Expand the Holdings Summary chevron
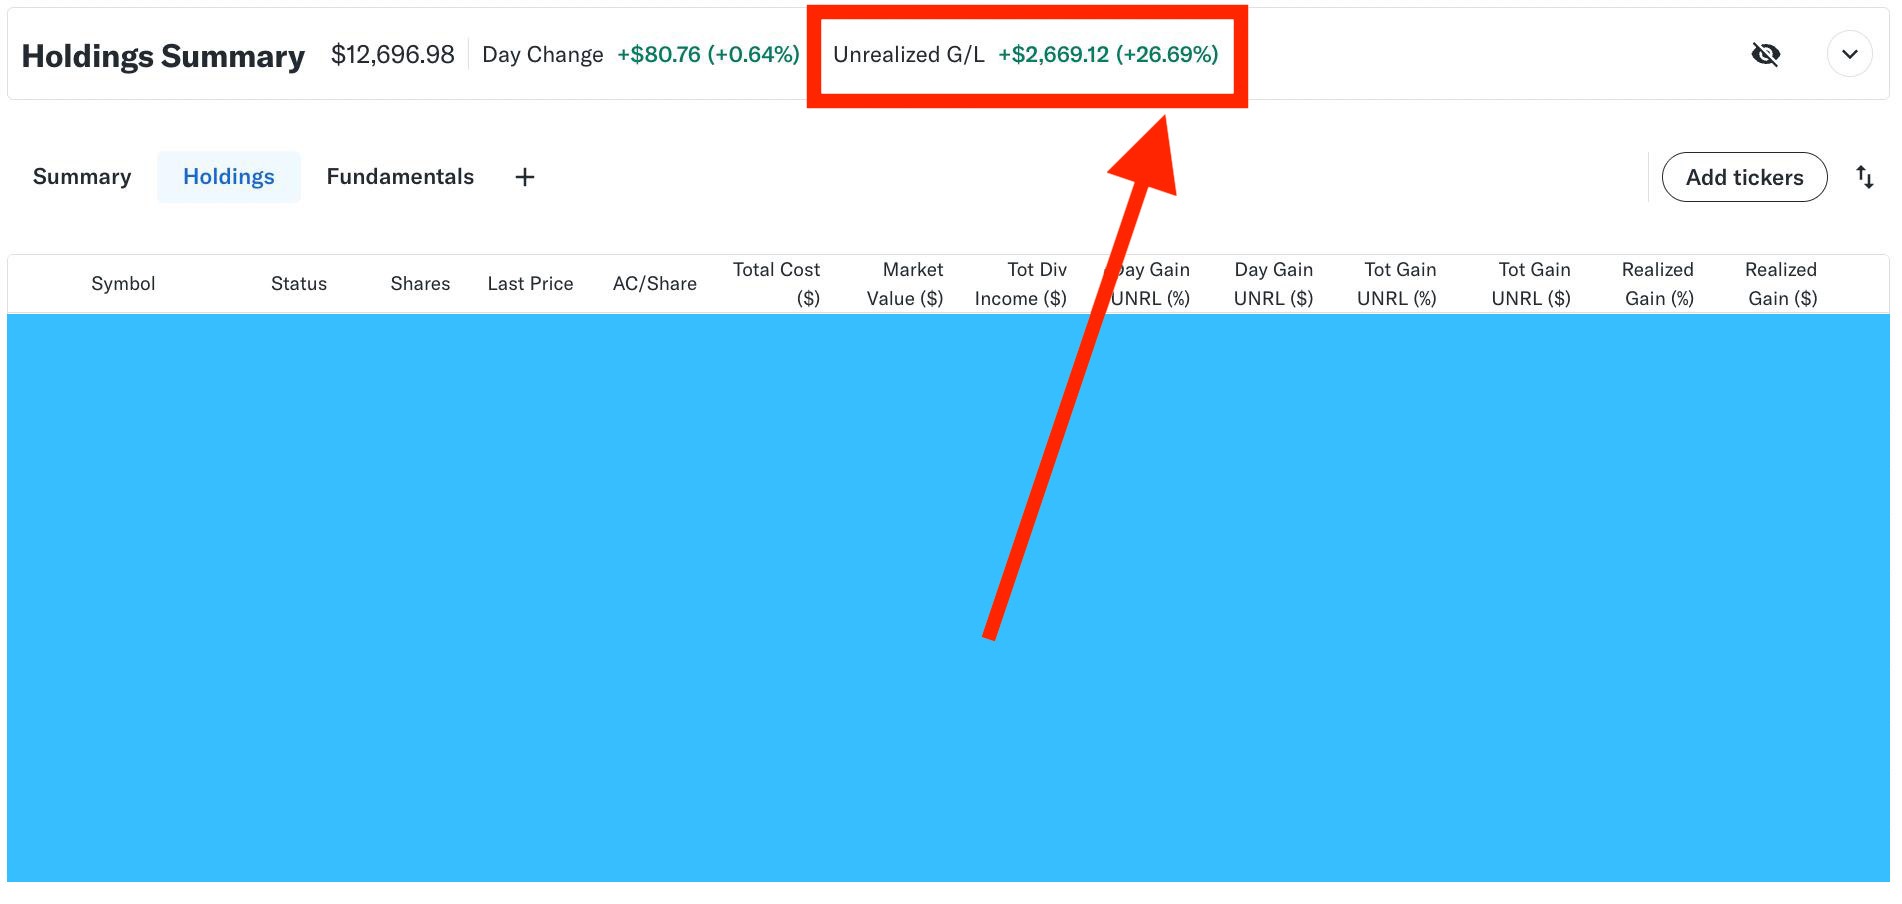1902x904 pixels. point(1849,54)
